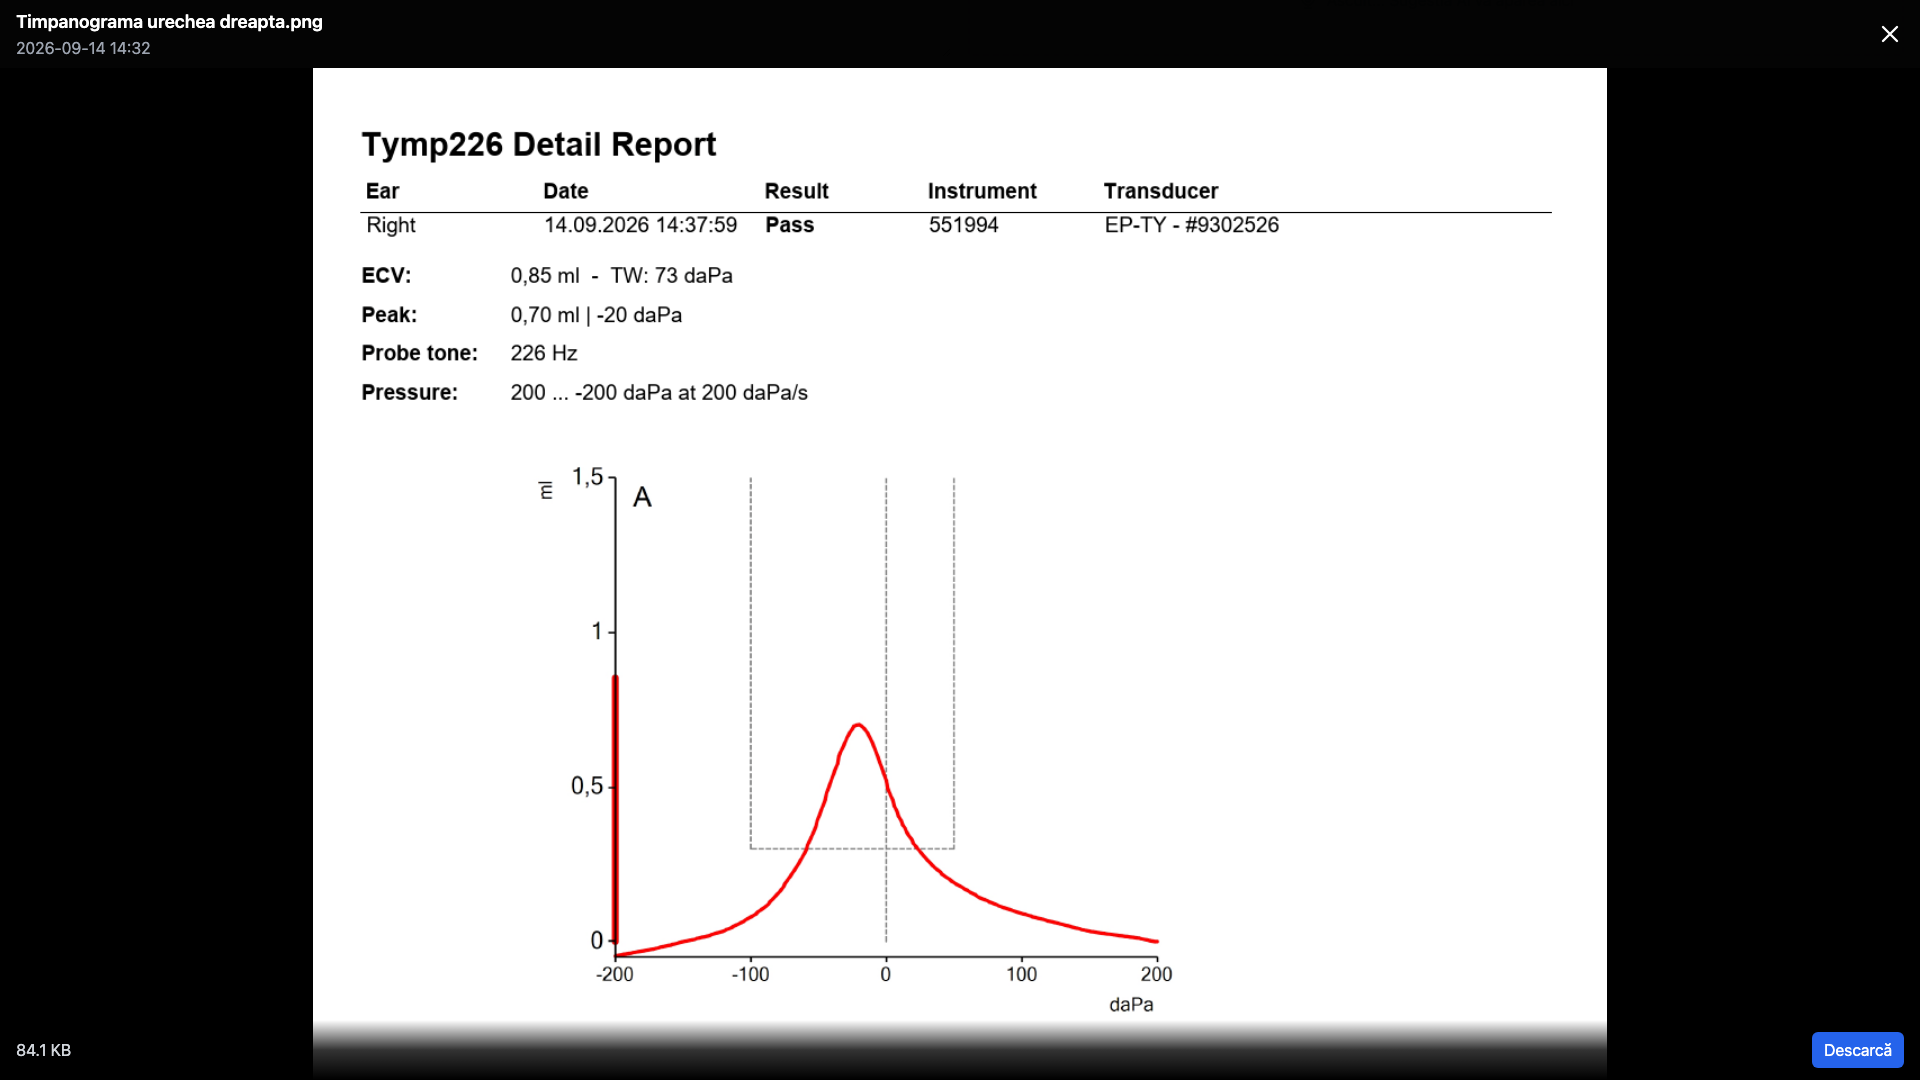Image resolution: width=1920 pixels, height=1080 pixels.
Task: Click the Peak value 0,70 ml | -20 daPa
Action: [596, 315]
